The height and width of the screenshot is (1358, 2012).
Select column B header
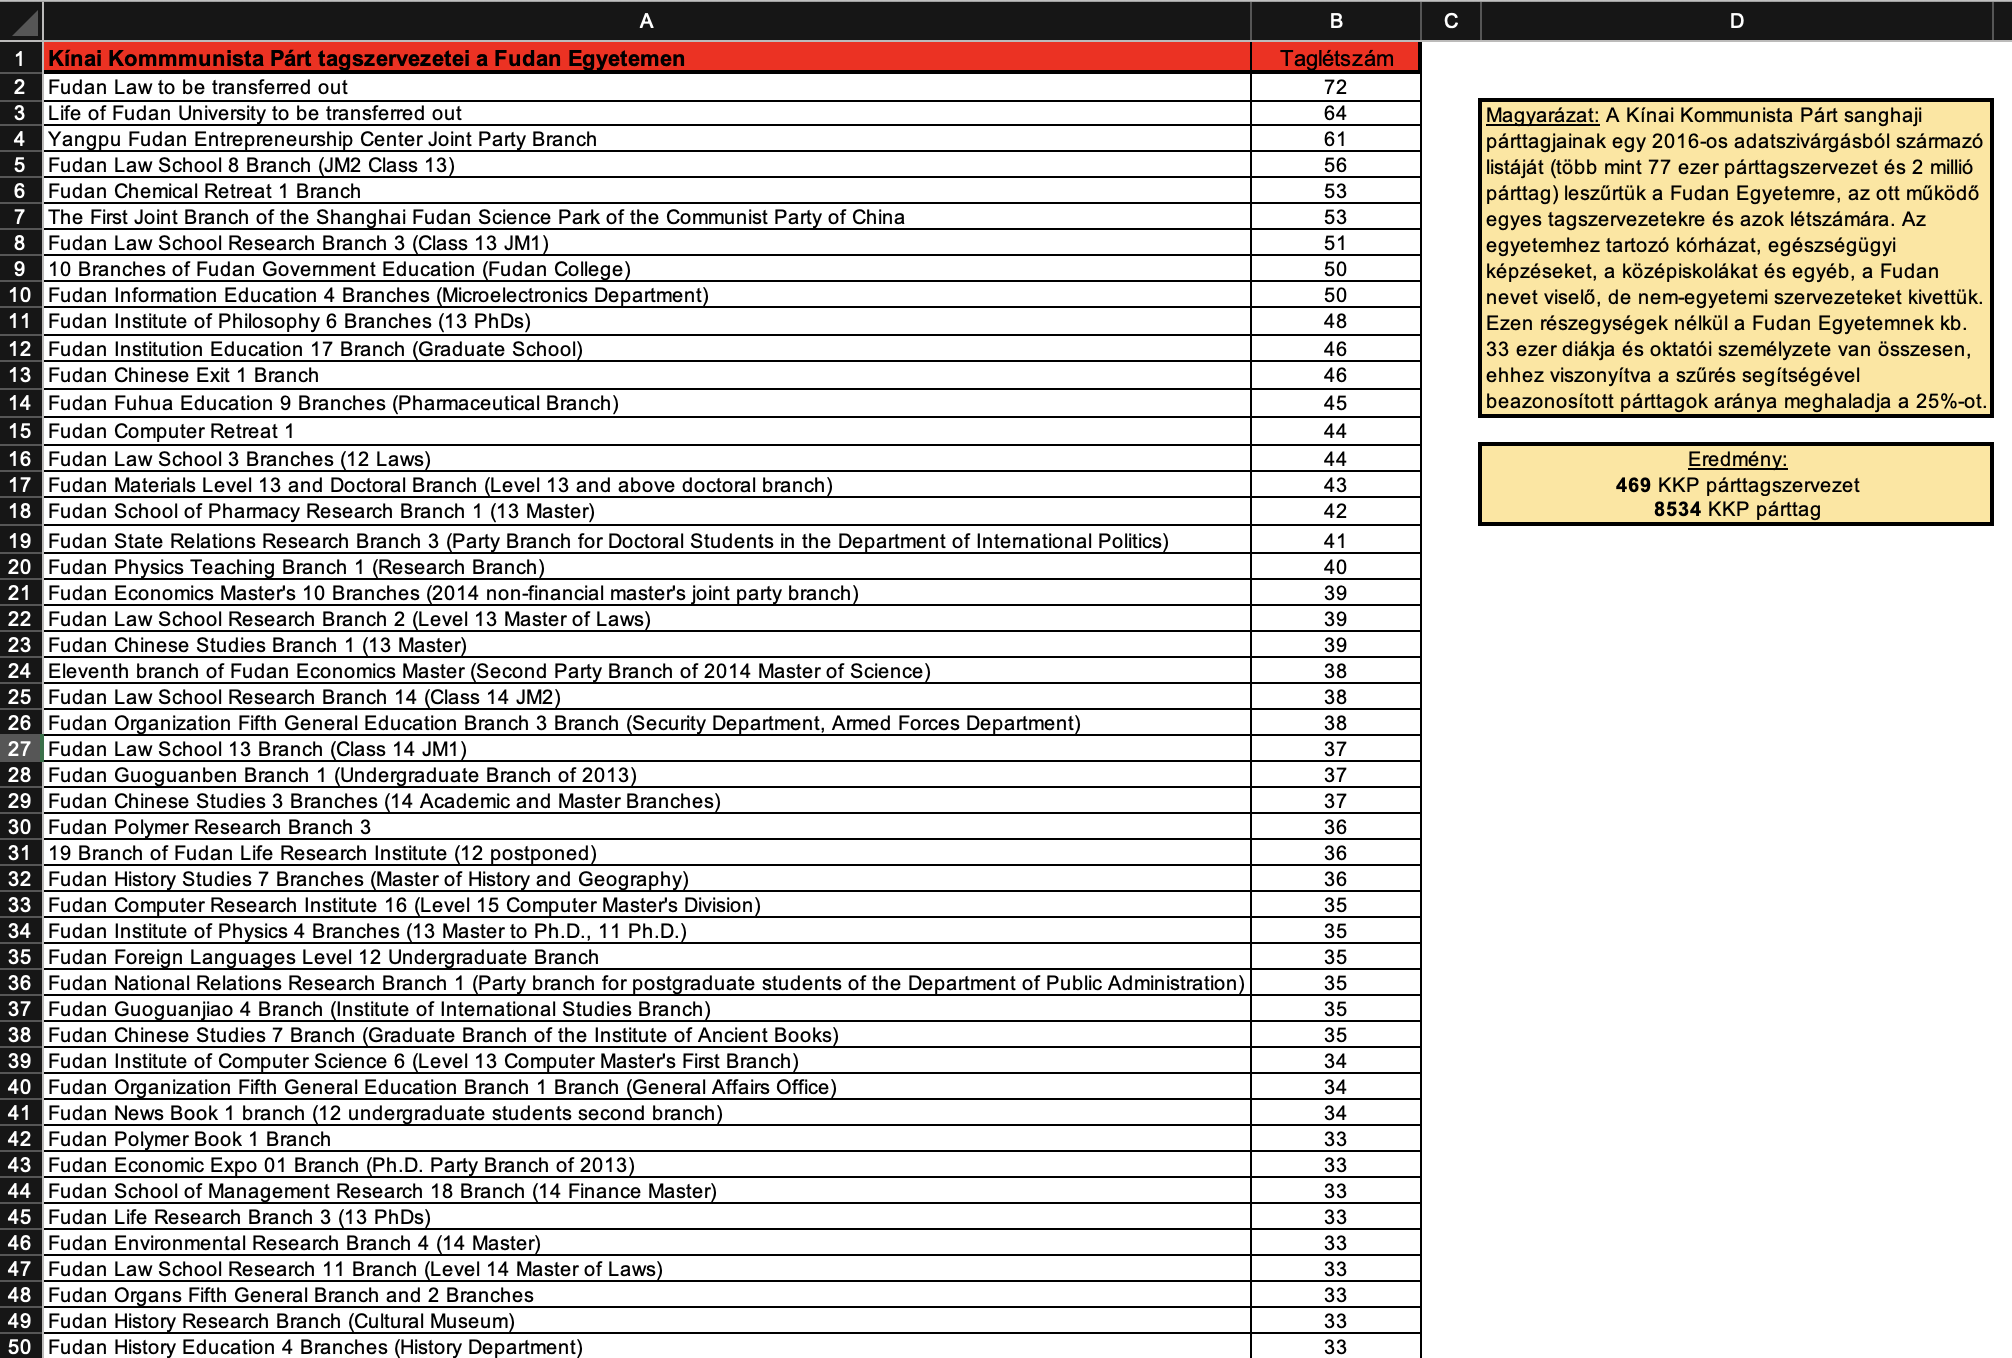coord(1336,21)
